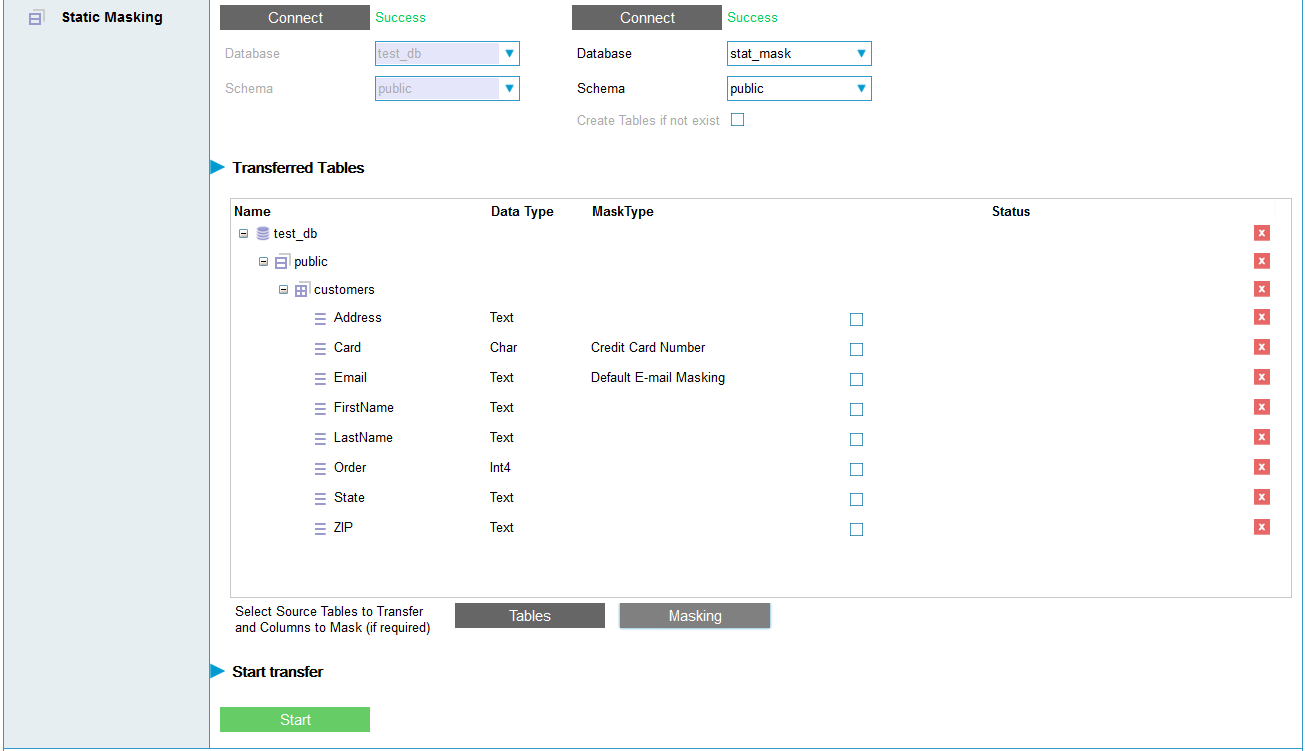This screenshot has width=1305, height=751.
Task: Click the column icon beside ZIP
Action: 320,528
